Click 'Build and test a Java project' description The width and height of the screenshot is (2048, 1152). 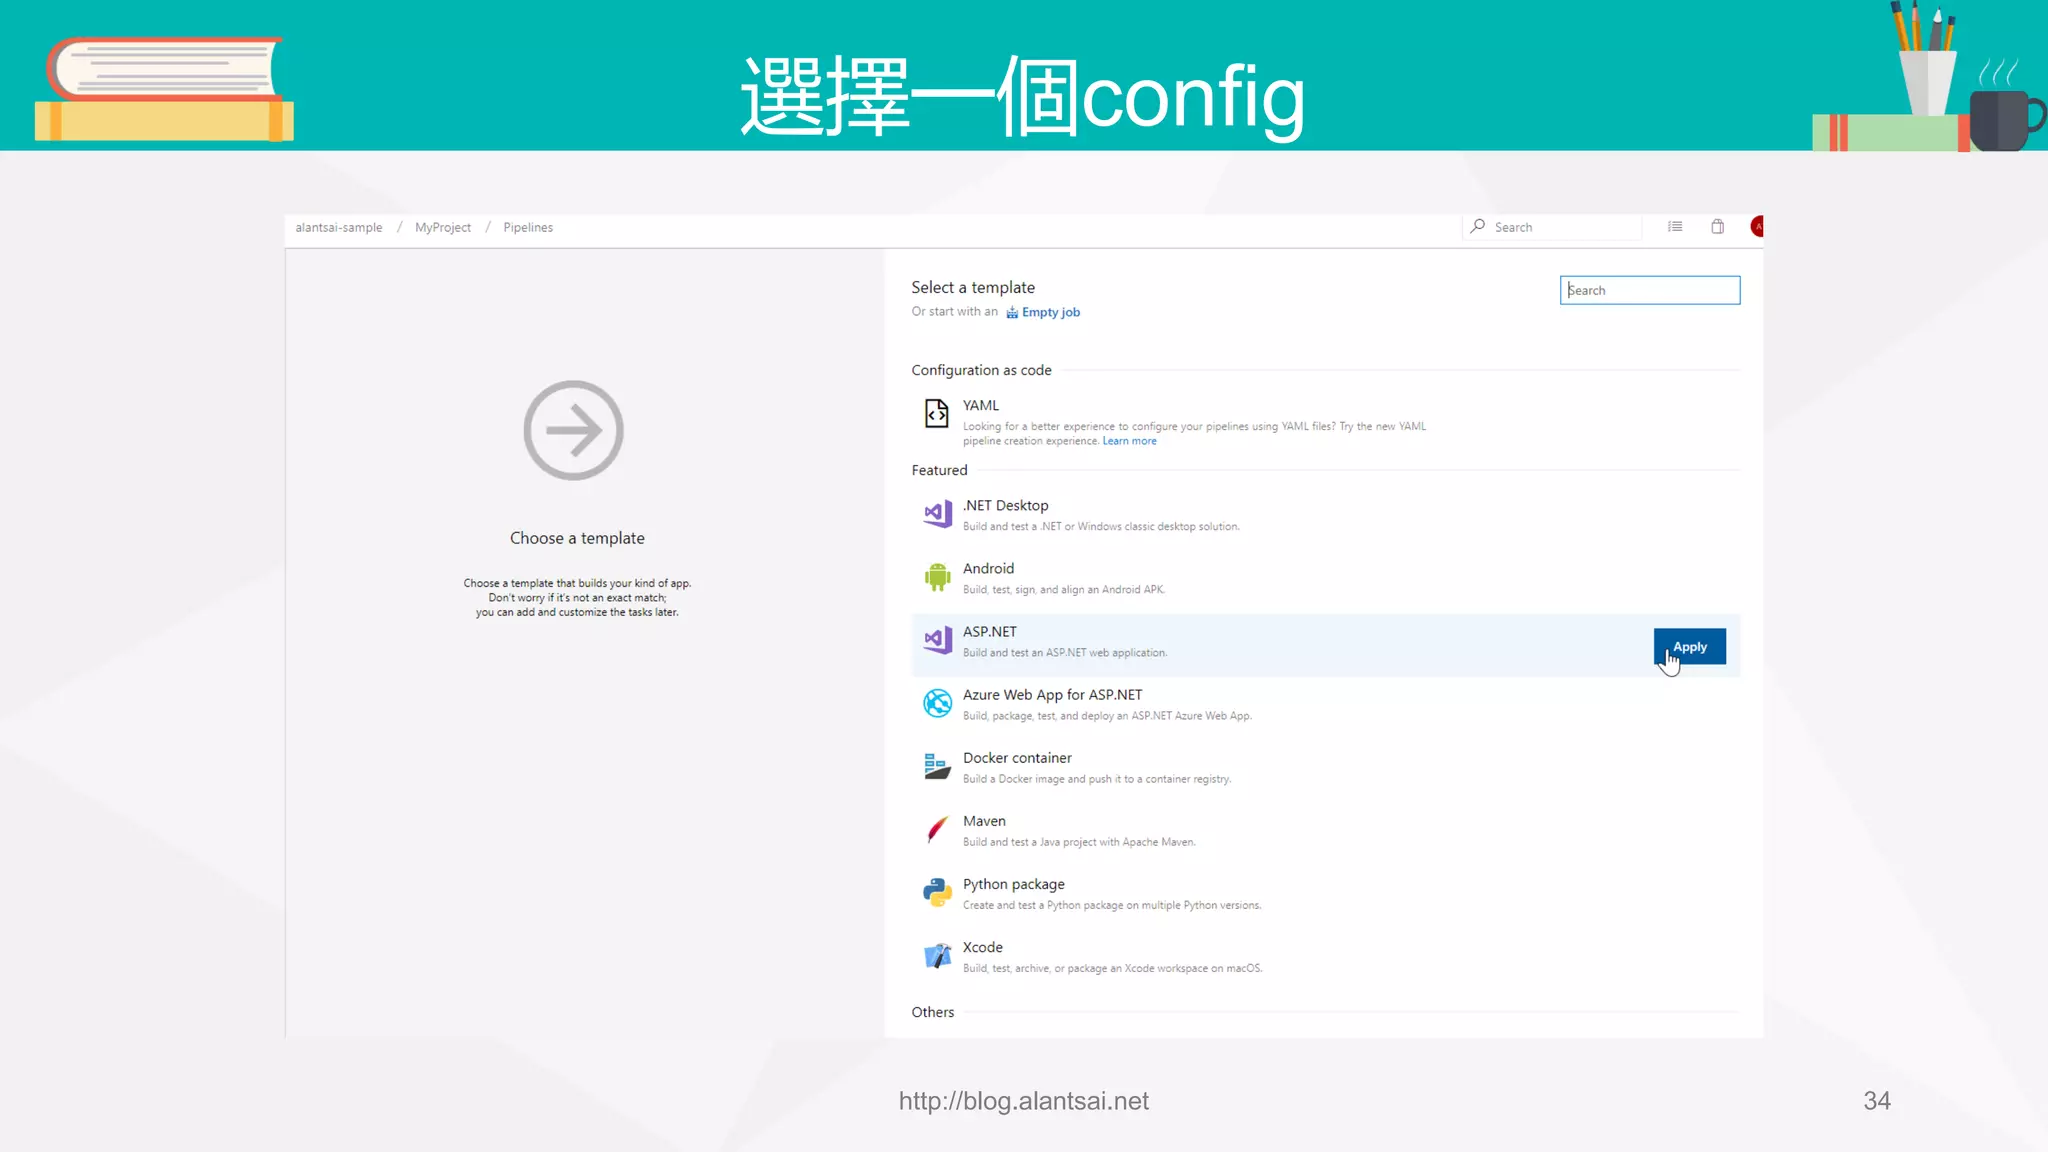(1079, 842)
